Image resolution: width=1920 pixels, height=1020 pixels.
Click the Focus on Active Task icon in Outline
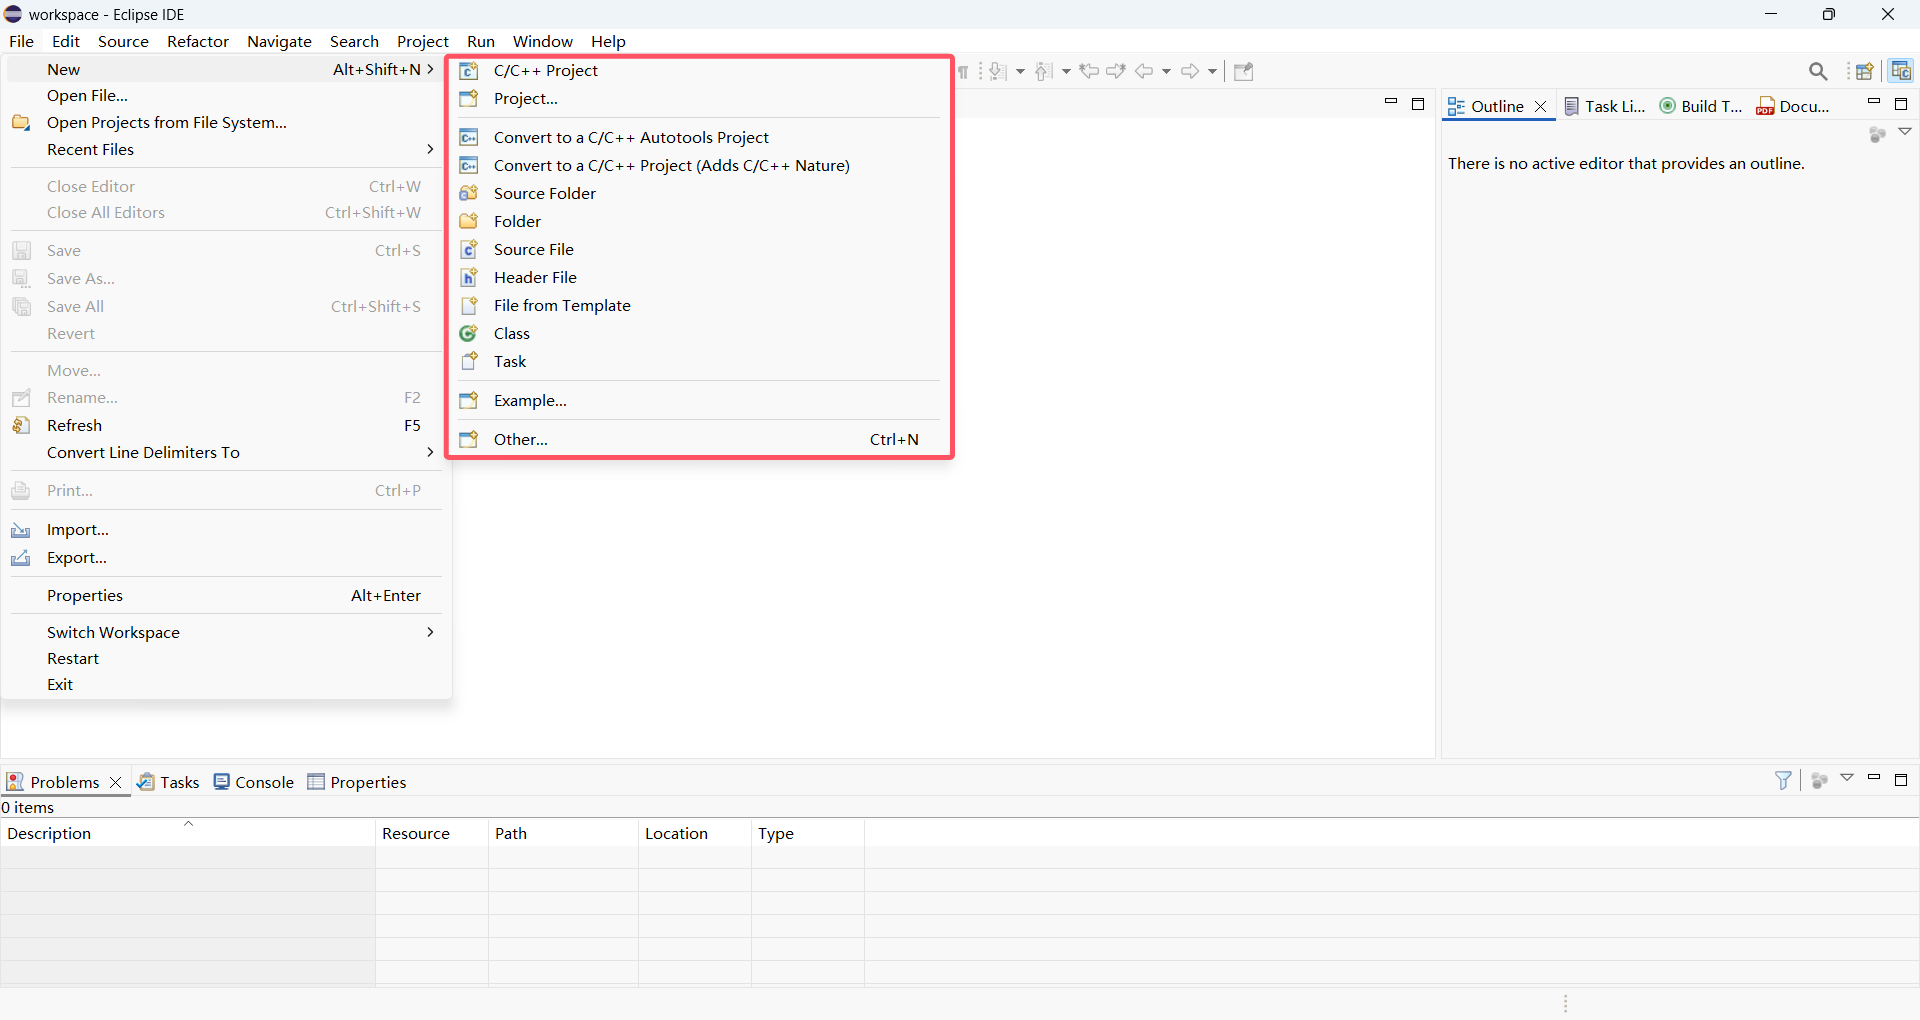tap(1877, 134)
